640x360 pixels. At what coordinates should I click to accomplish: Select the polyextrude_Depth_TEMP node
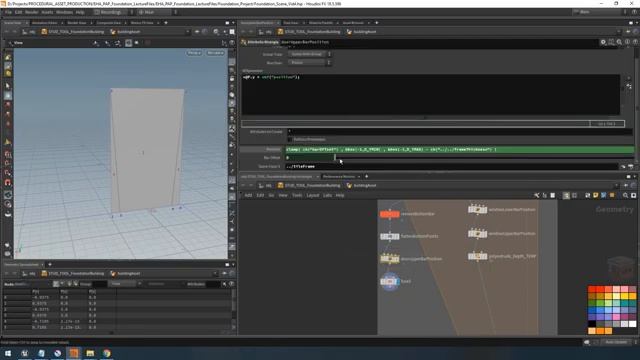[477, 256]
